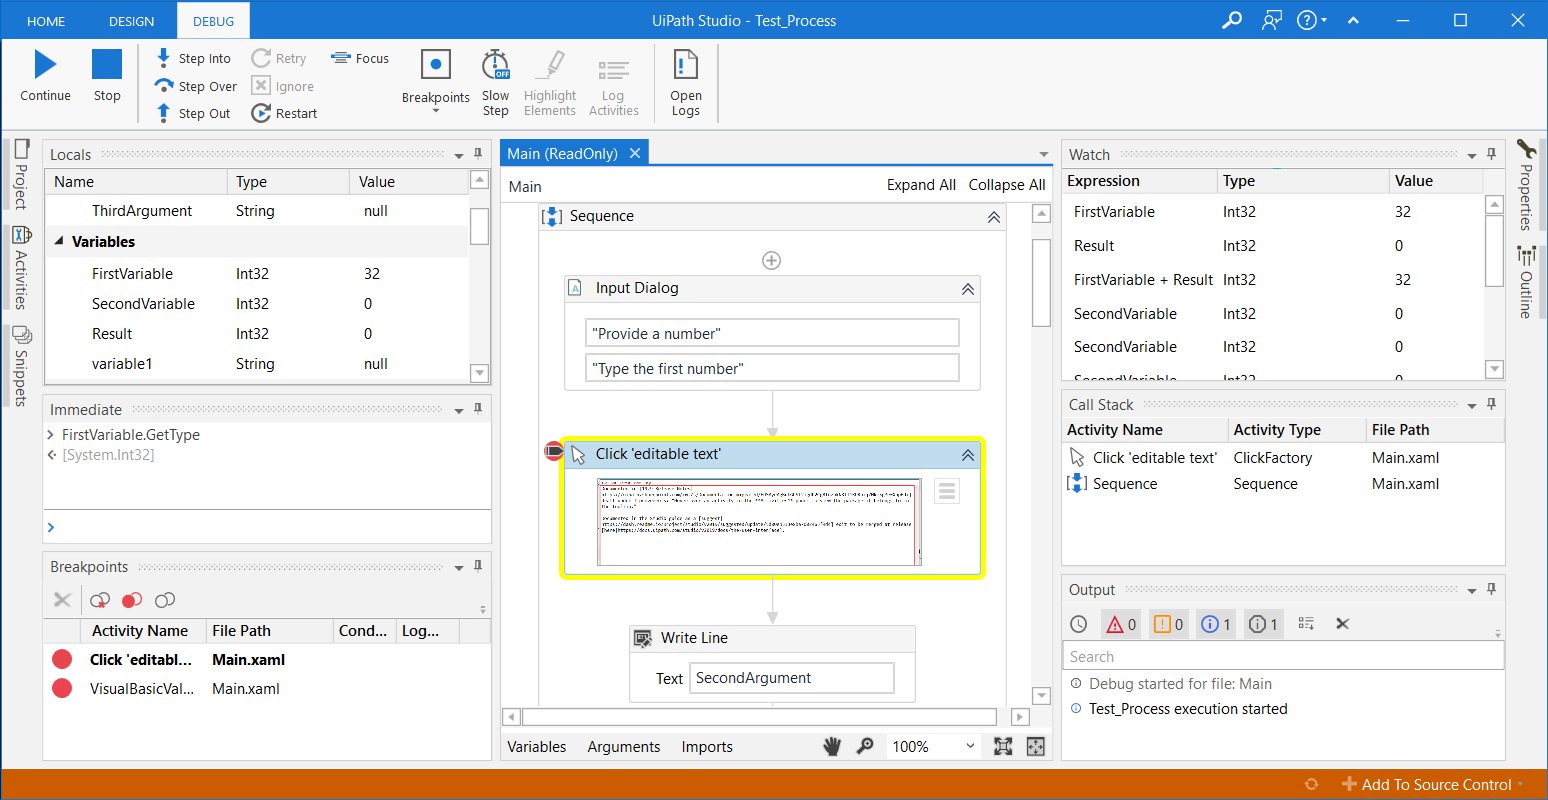Click the Write Line Text field
Image resolution: width=1548 pixels, height=800 pixels.
(792, 678)
